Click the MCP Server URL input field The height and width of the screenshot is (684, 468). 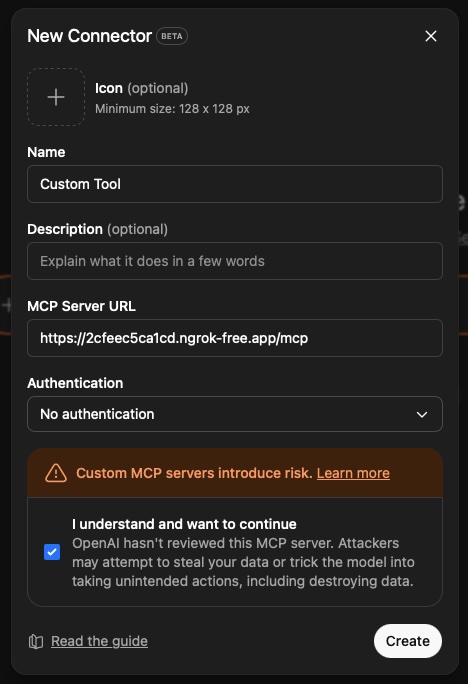[x=235, y=338]
